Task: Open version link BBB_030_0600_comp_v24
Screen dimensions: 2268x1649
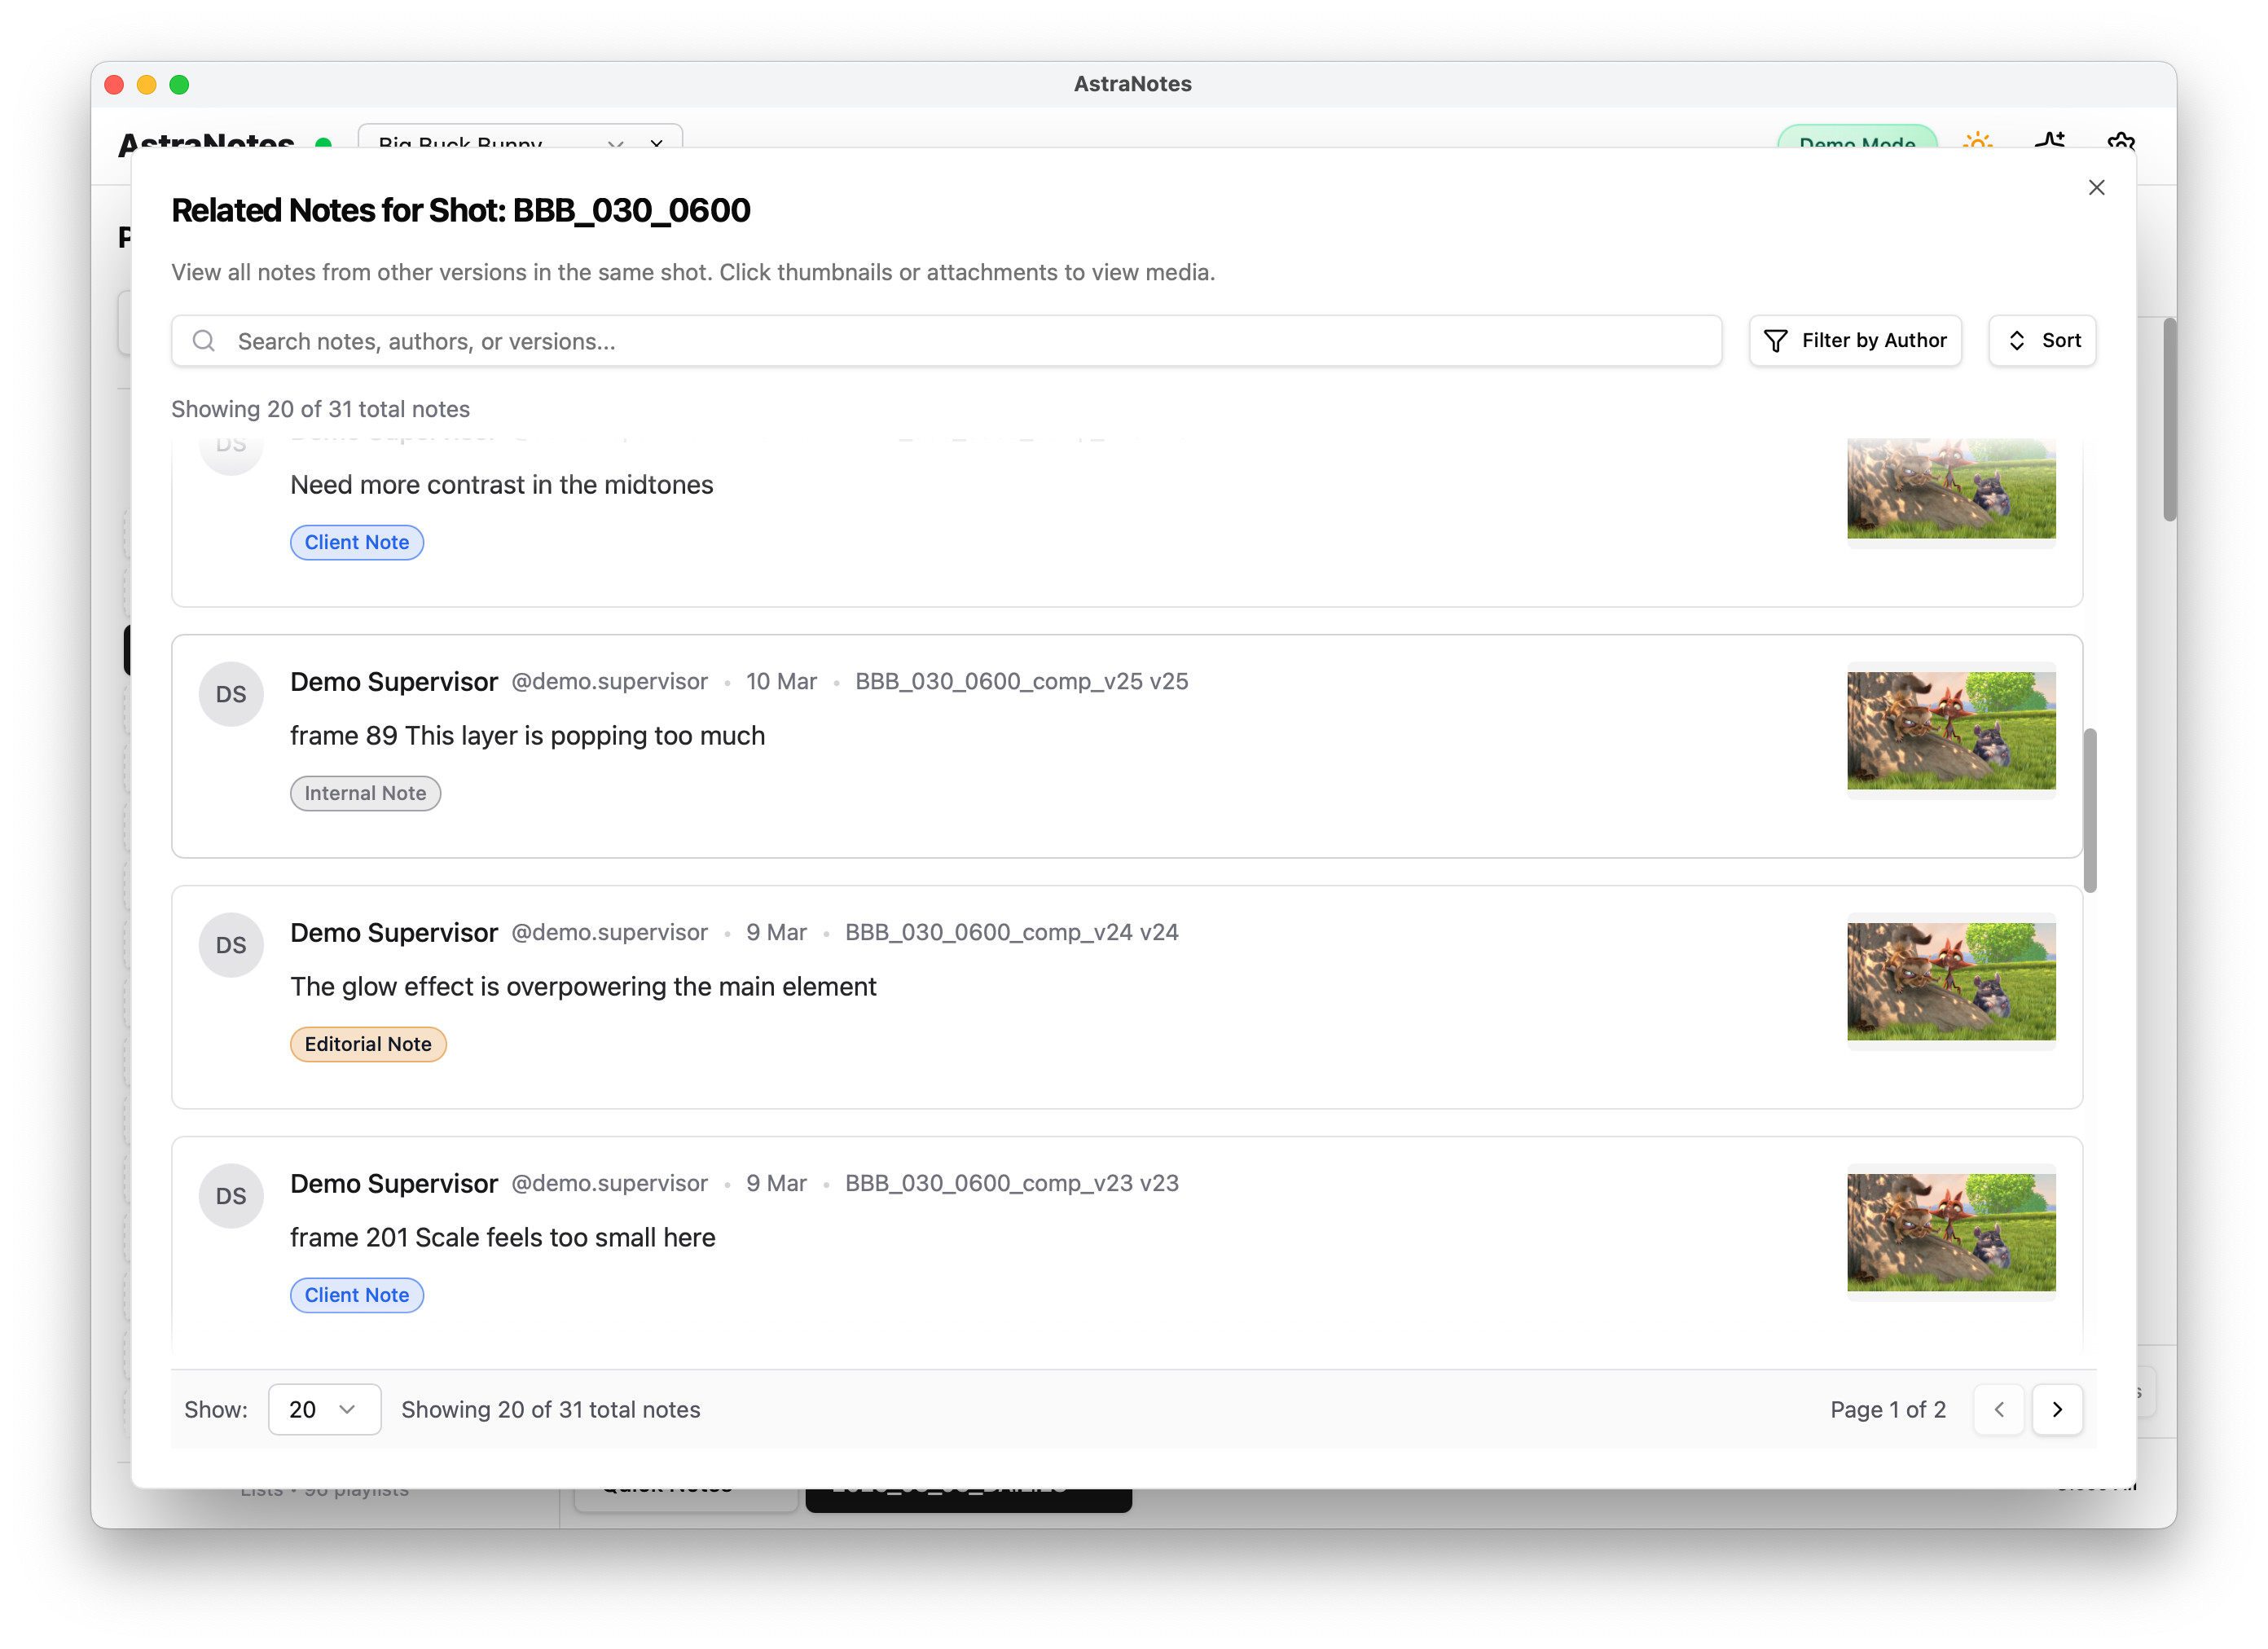Action: (x=1012, y=932)
